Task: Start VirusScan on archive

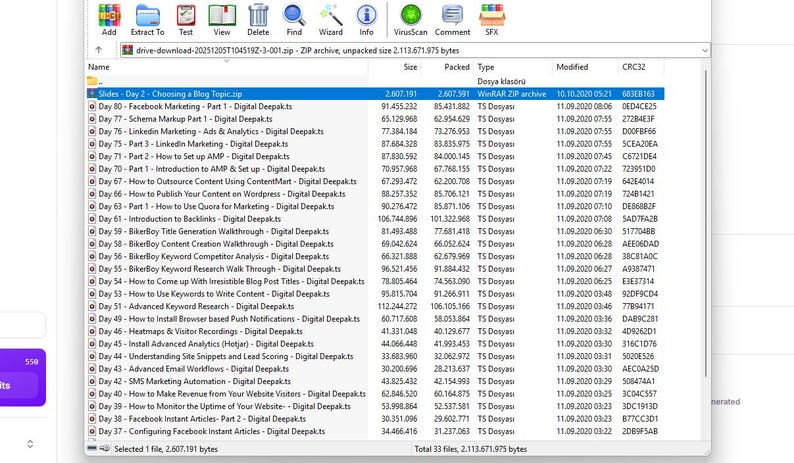Action: click(x=411, y=20)
